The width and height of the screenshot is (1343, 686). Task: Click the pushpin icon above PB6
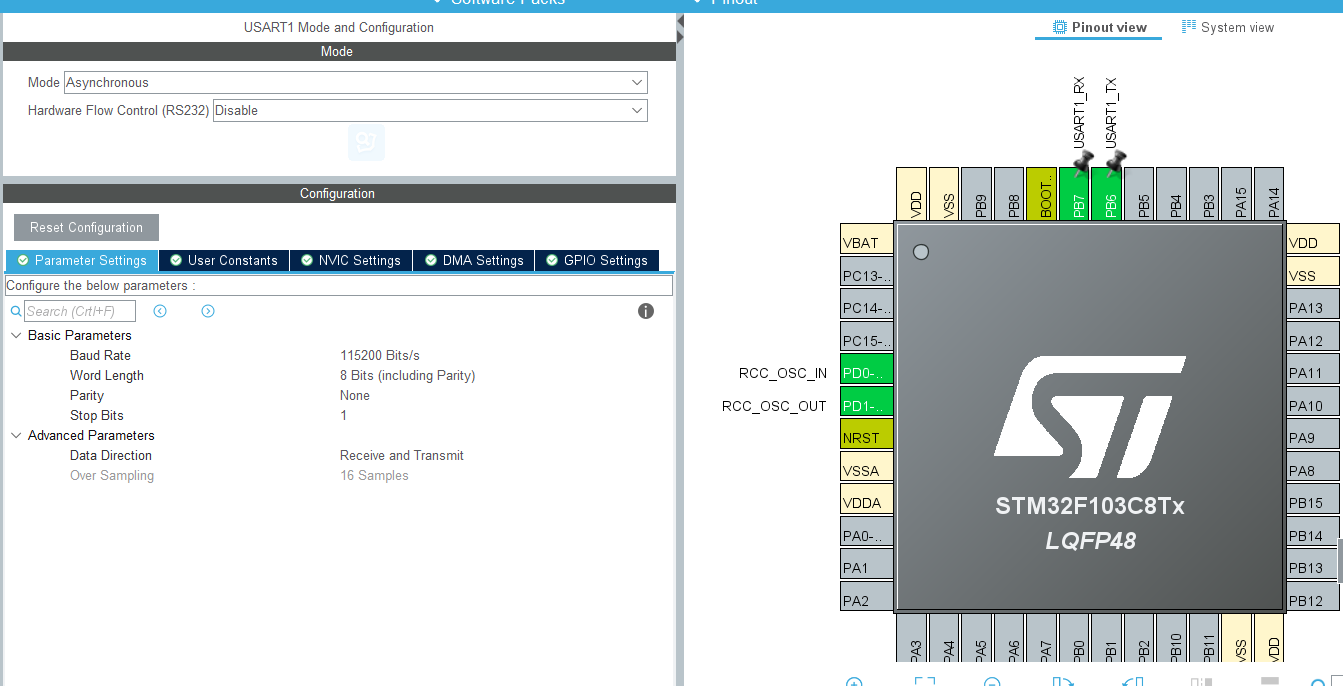(1114, 163)
